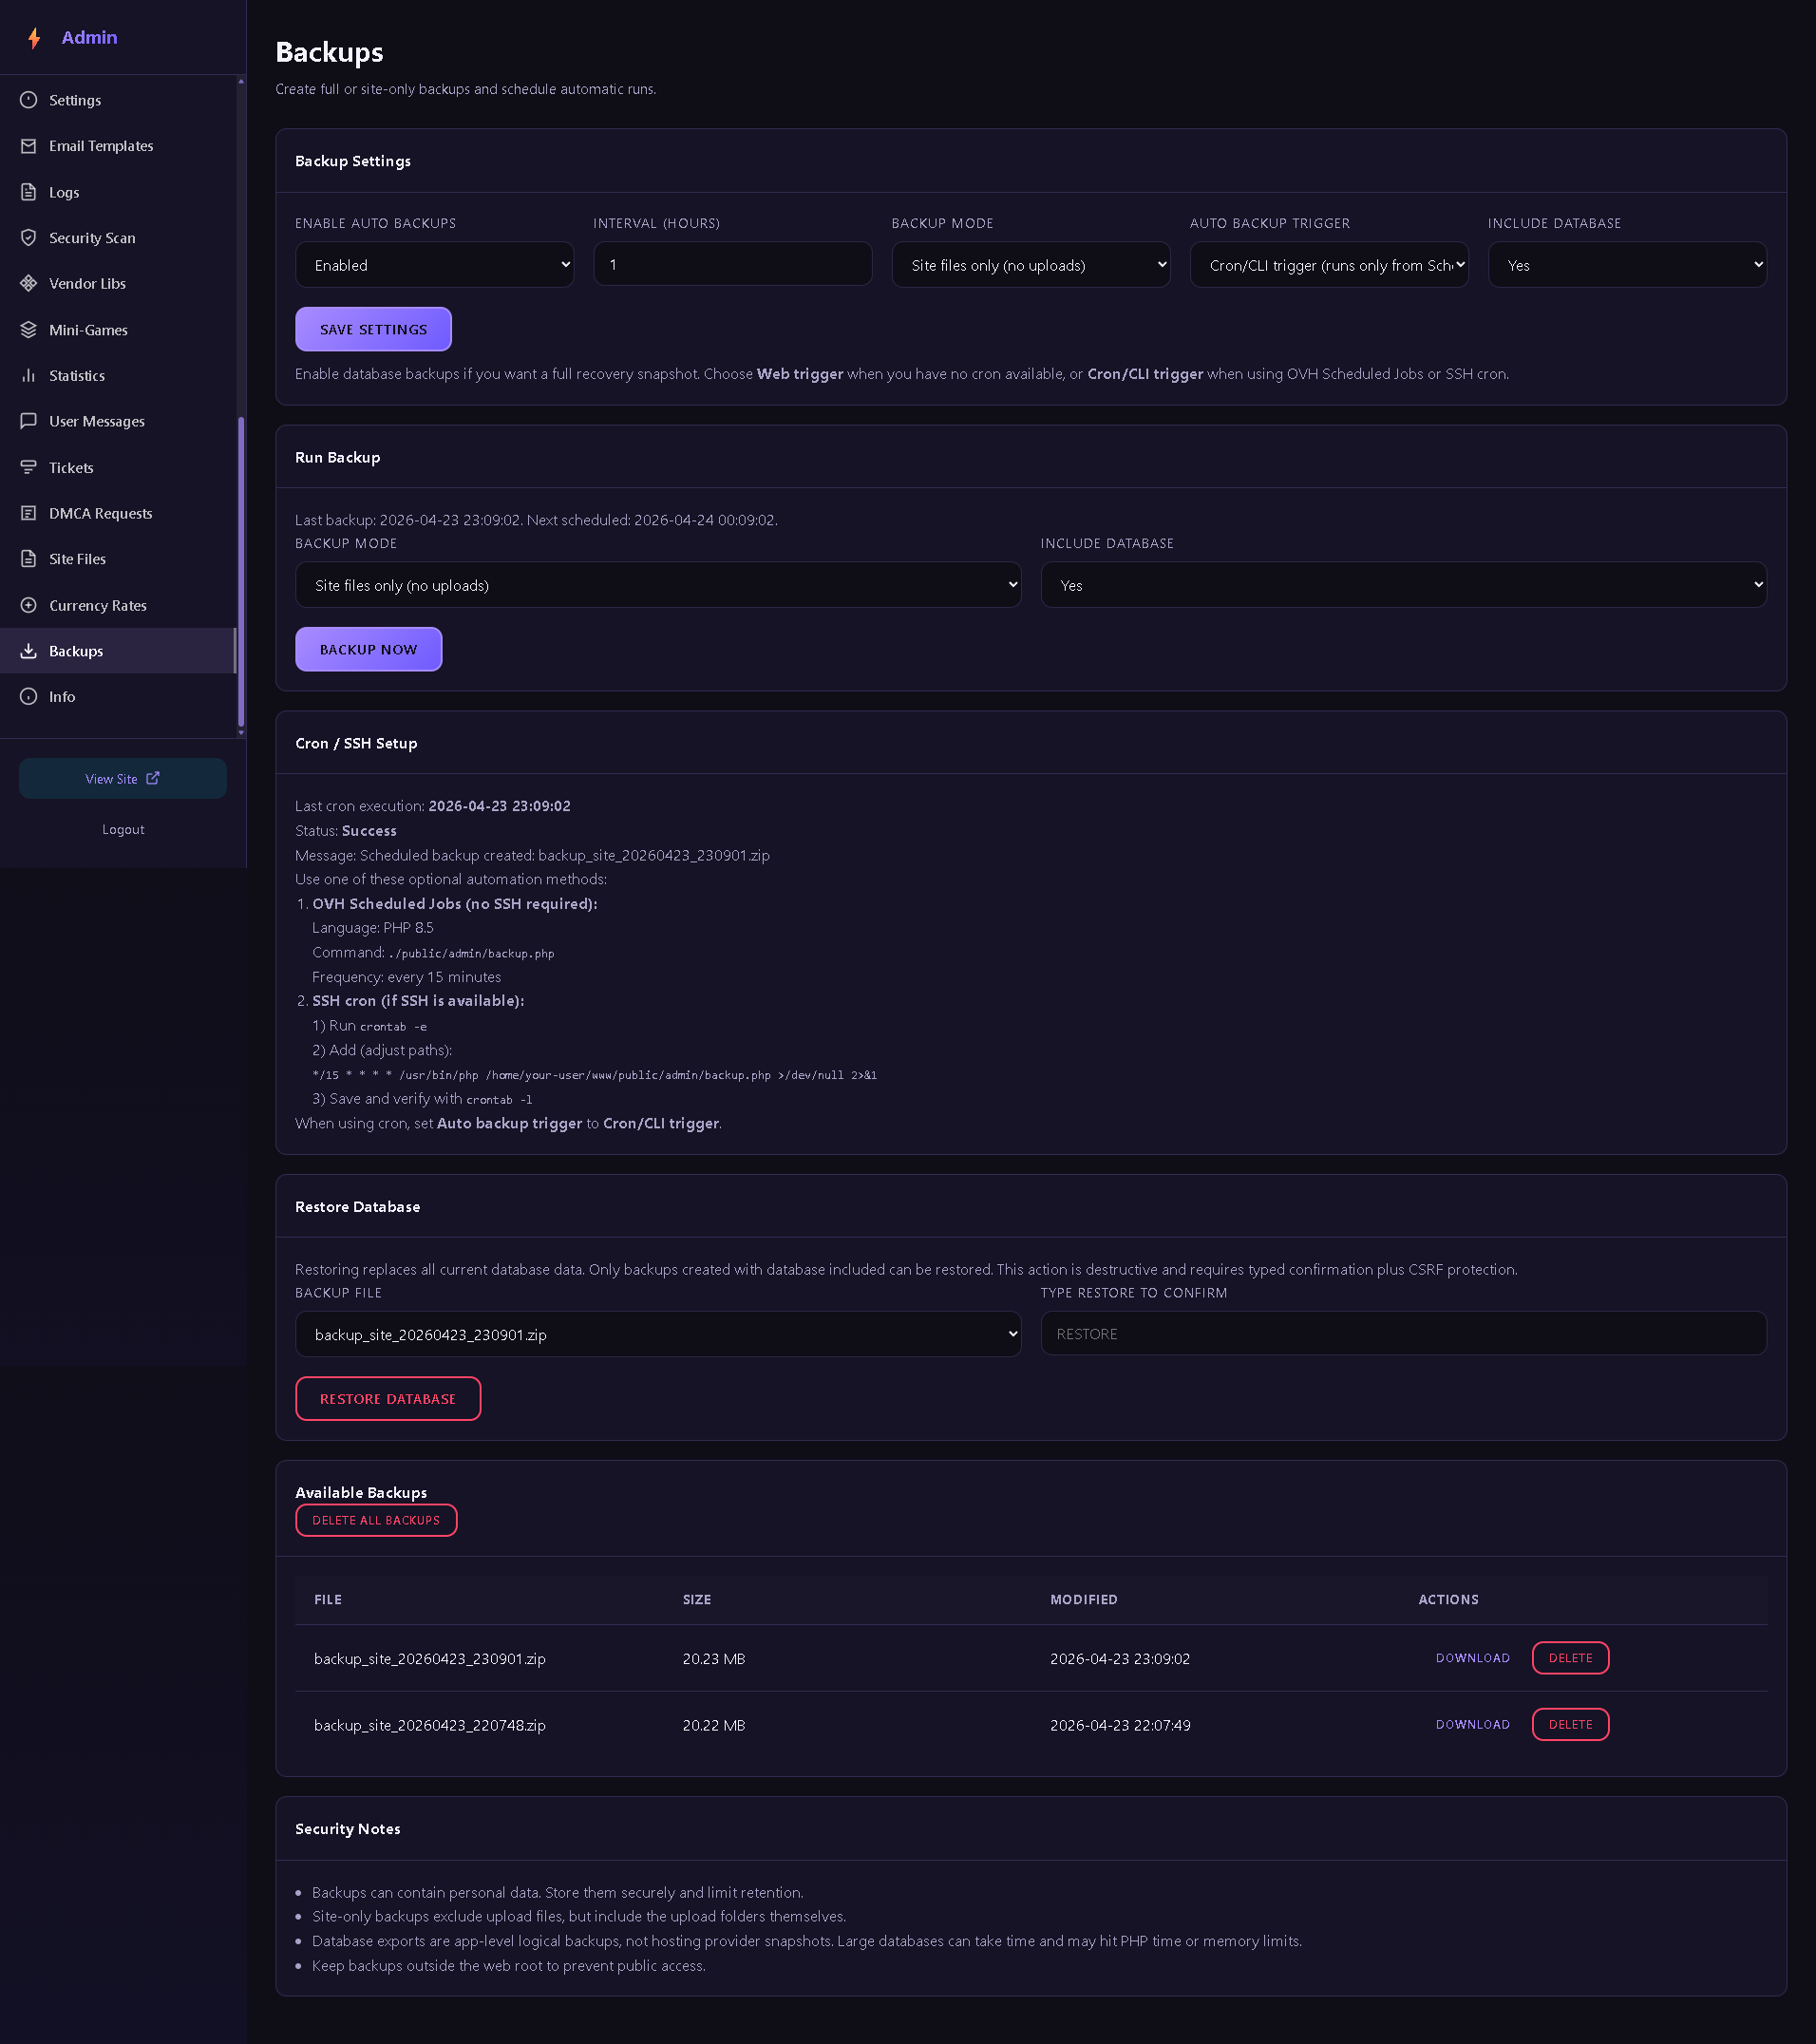Click the Settings clock icon in sidebar

[29, 100]
